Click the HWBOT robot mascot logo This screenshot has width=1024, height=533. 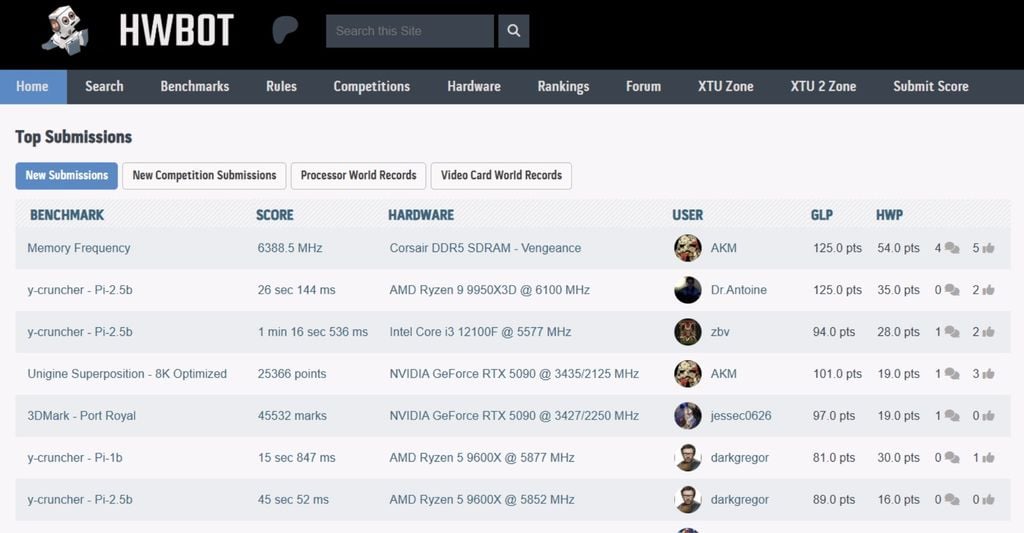pos(64,31)
